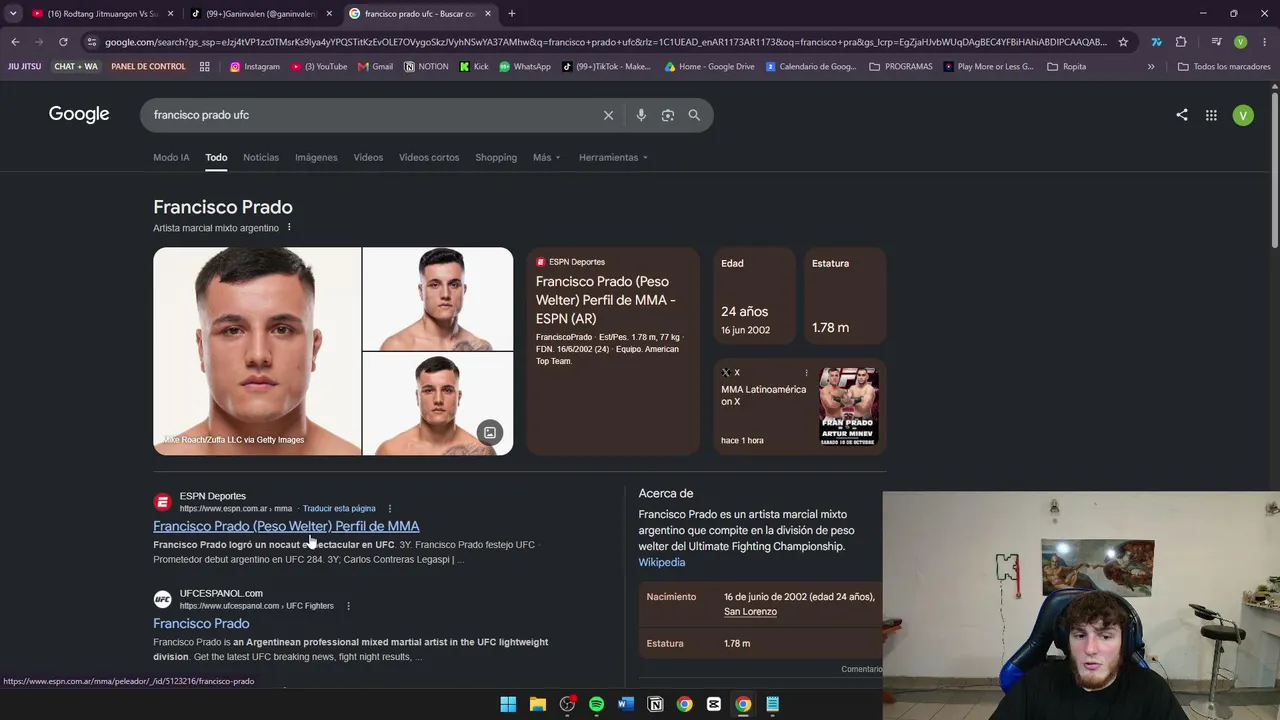
Task: Go back to the previous page
Action: coord(15,42)
